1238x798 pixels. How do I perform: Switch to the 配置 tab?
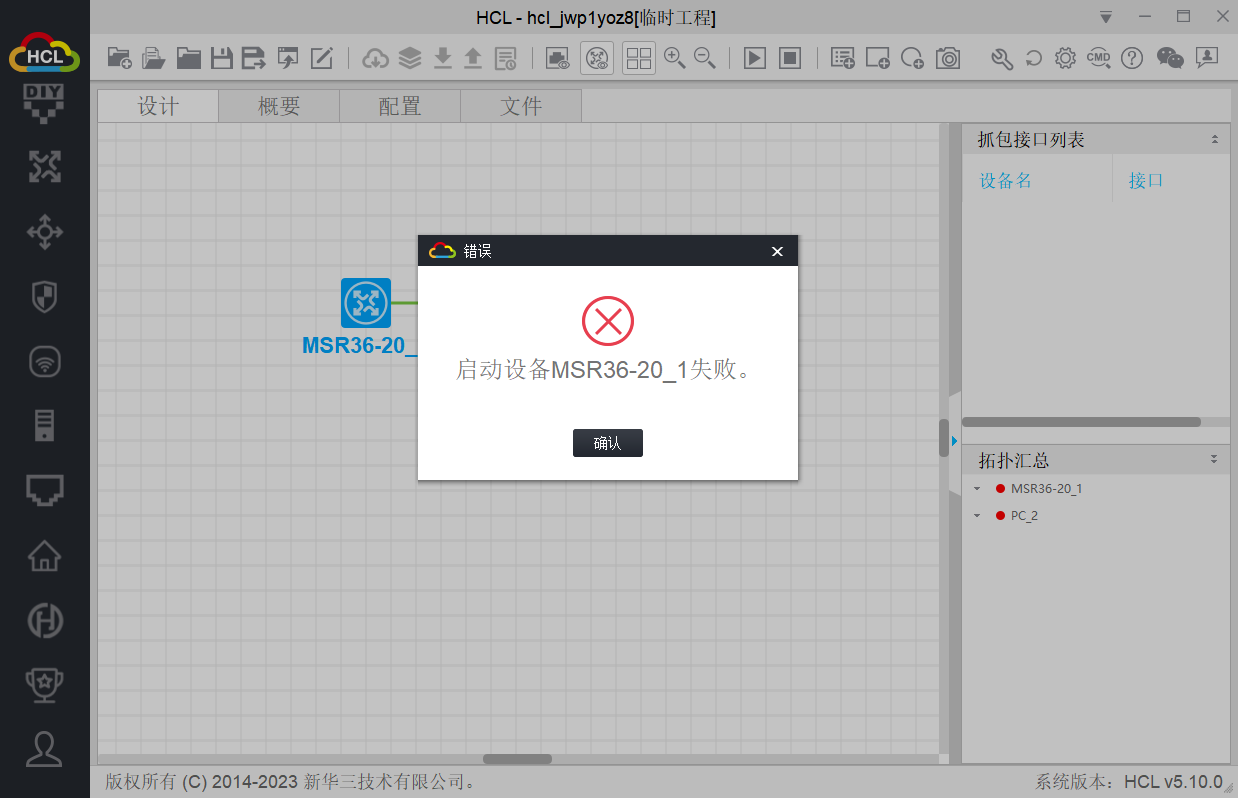(x=400, y=106)
